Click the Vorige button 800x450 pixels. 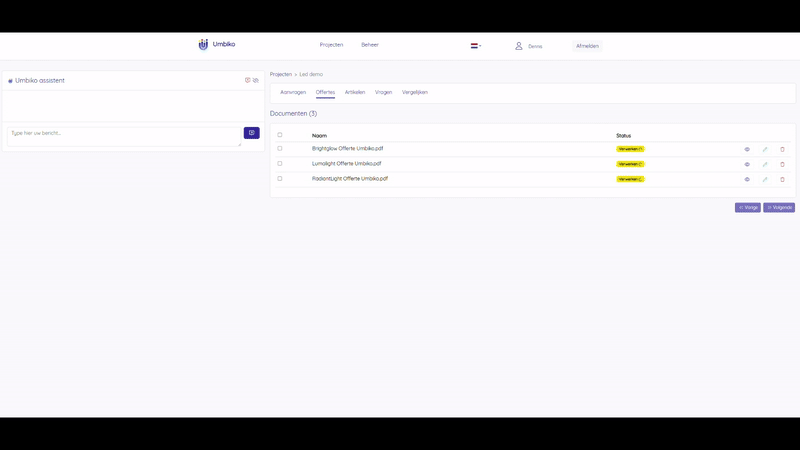pos(748,208)
